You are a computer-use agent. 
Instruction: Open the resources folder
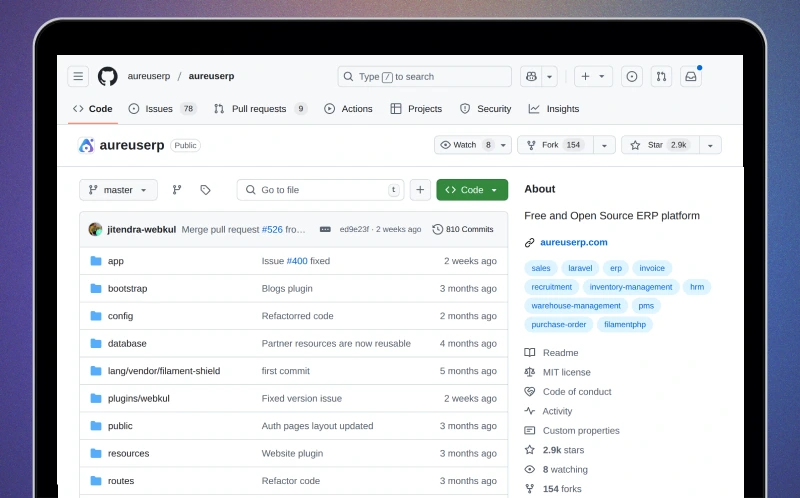129,454
